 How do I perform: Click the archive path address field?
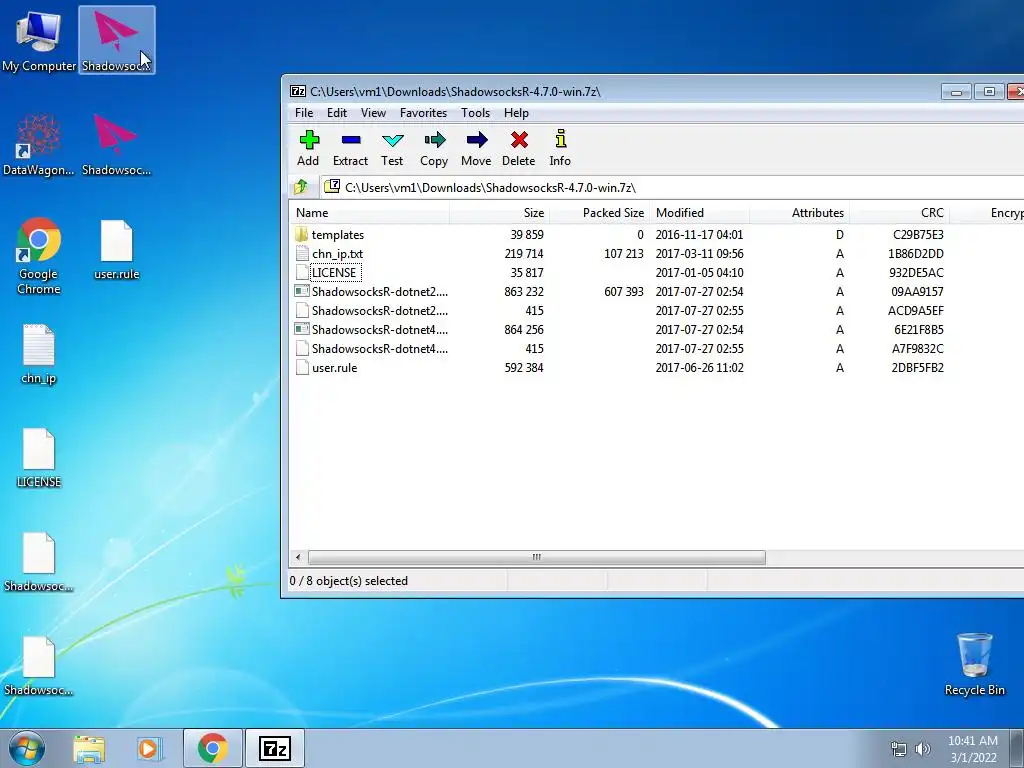pyautogui.click(x=673, y=187)
